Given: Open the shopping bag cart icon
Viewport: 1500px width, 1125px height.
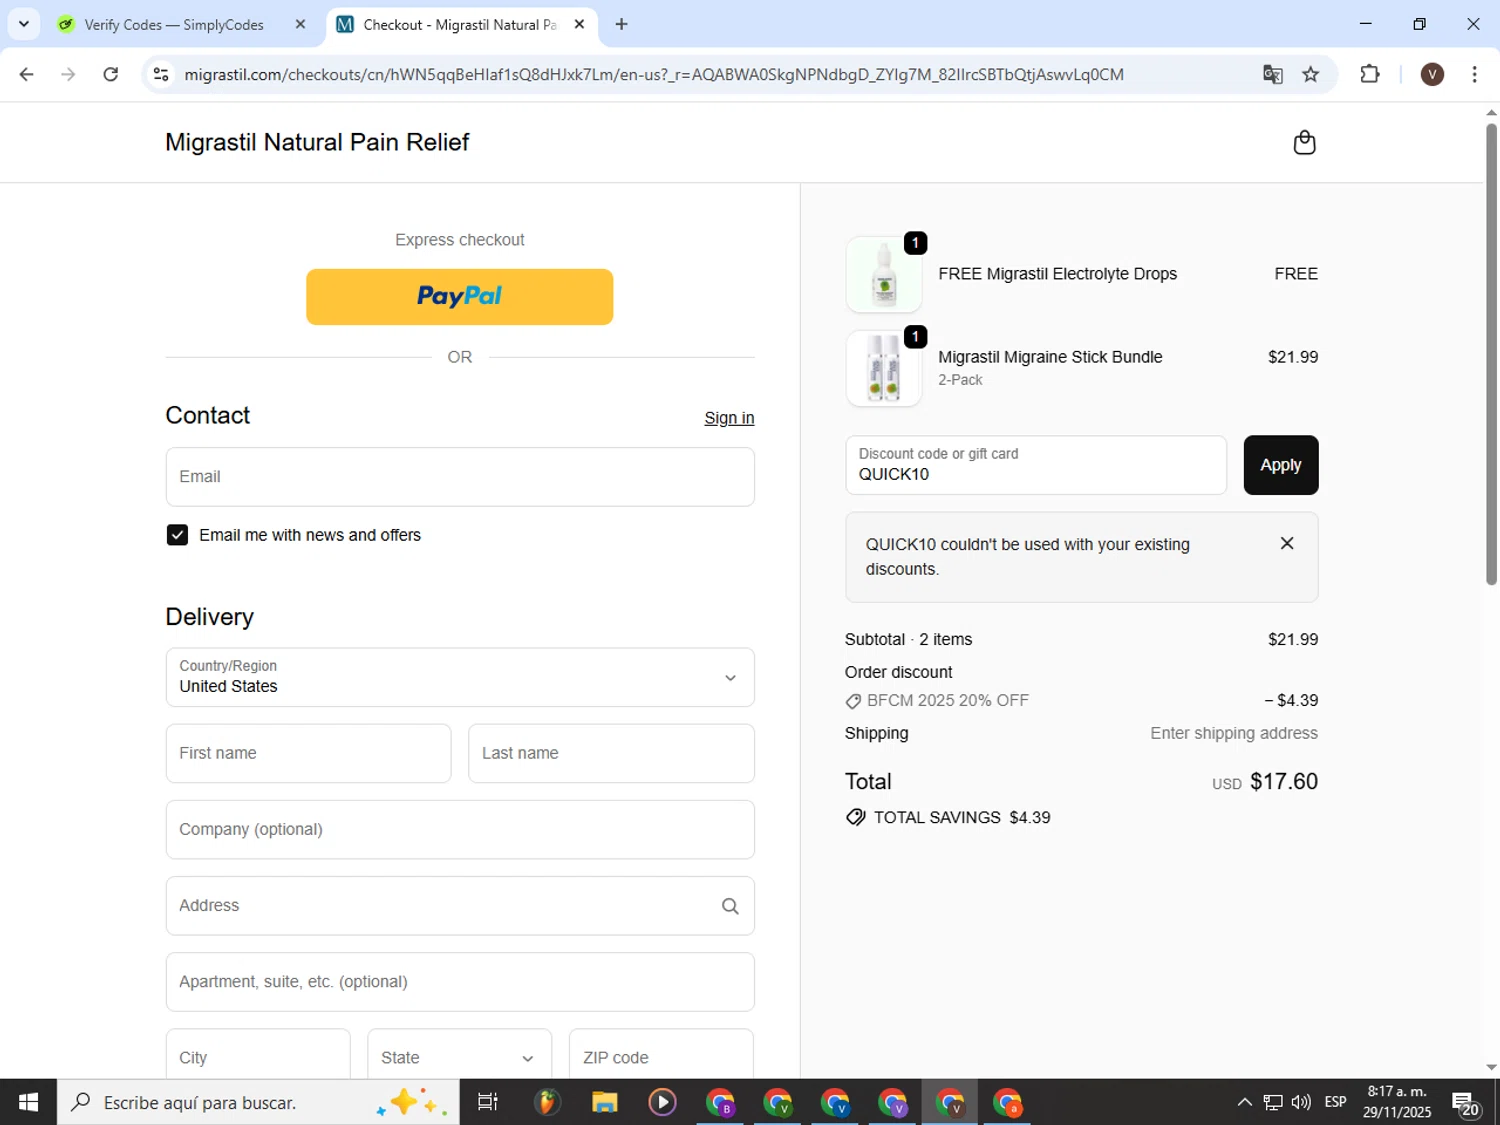Looking at the screenshot, I should point(1304,143).
